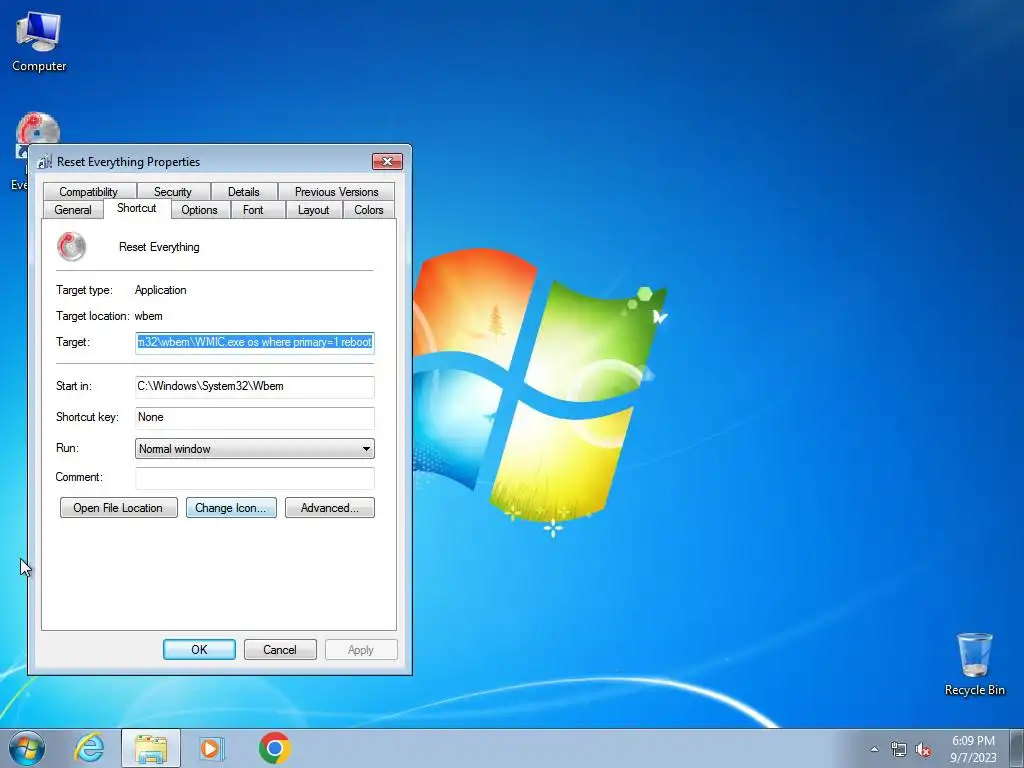Switch to the Security tab
This screenshot has height=768, width=1024.
pos(173,191)
